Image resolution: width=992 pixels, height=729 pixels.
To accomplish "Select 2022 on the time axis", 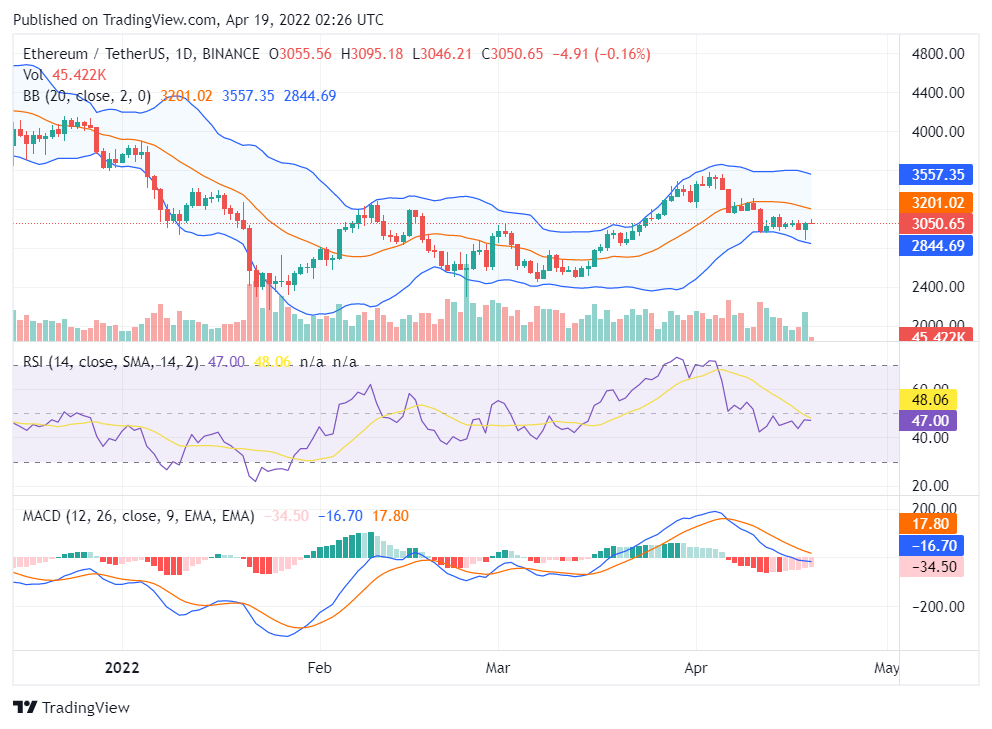I will (122, 667).
